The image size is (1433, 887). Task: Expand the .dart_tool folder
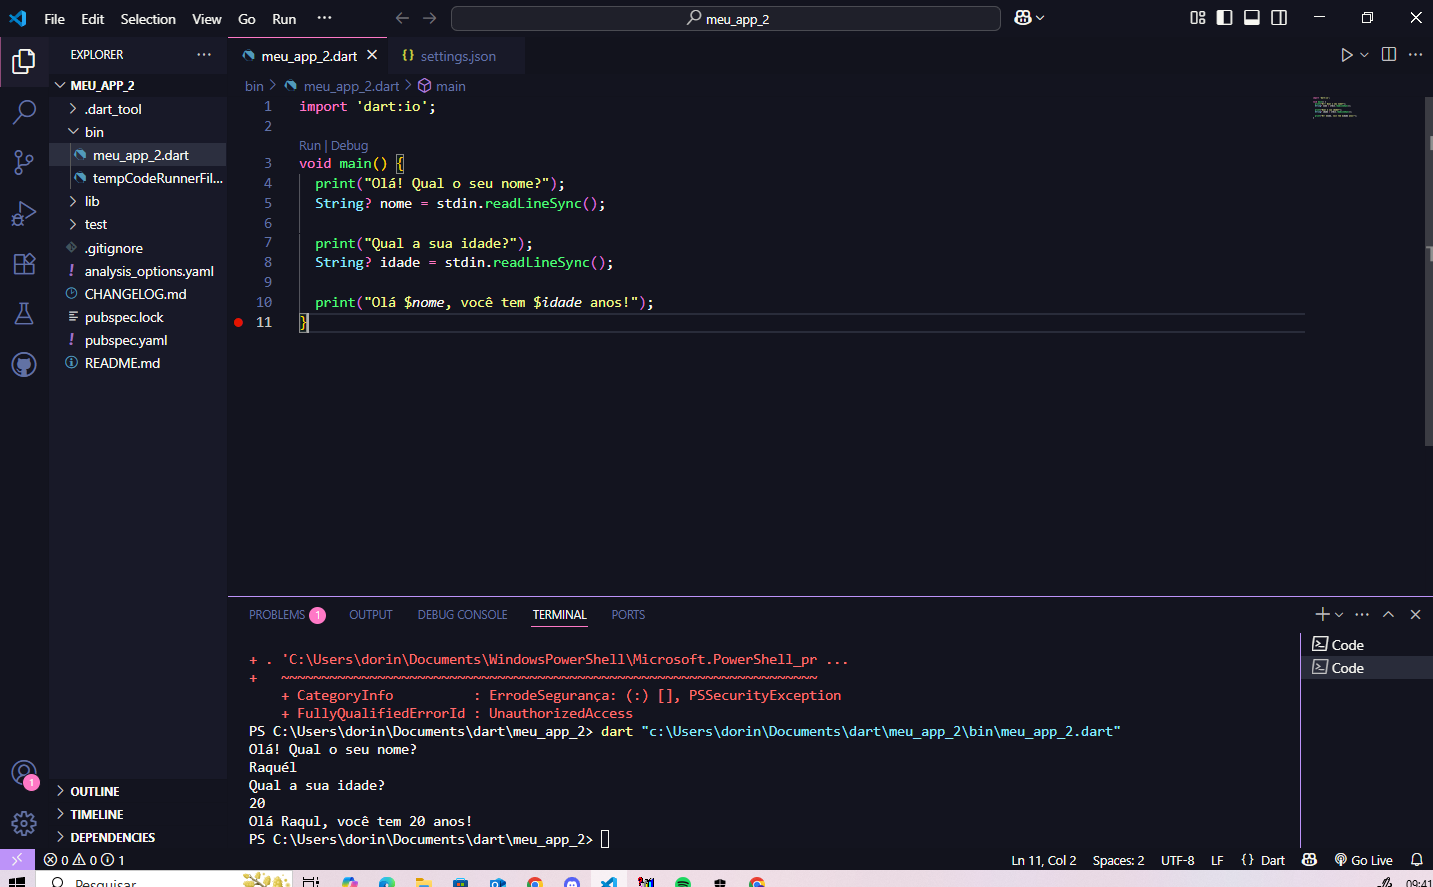(138, 109)
